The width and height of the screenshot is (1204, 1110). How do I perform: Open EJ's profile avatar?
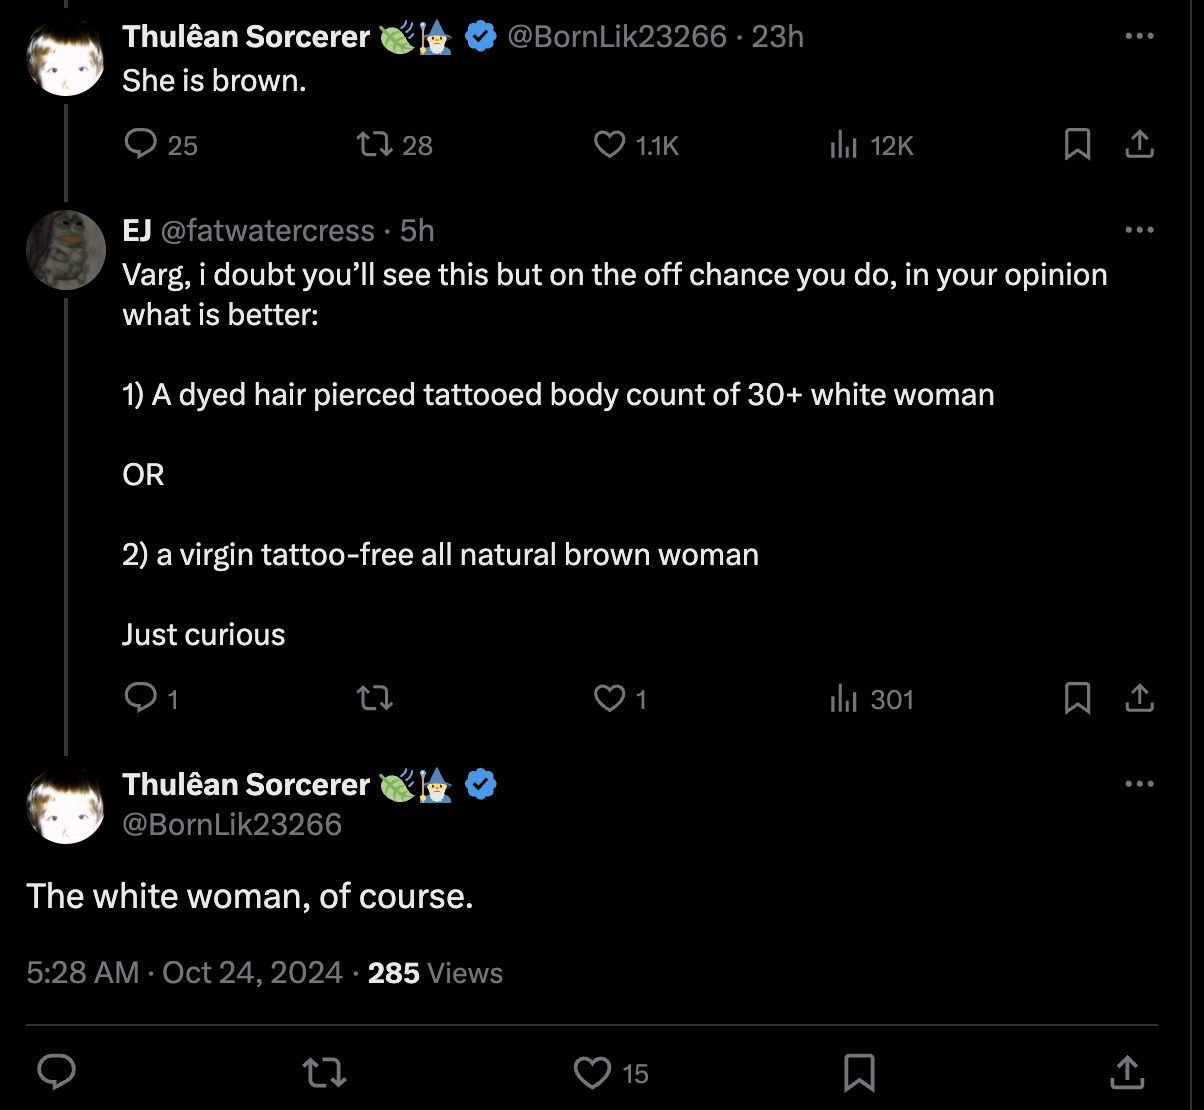click(66, 250)
